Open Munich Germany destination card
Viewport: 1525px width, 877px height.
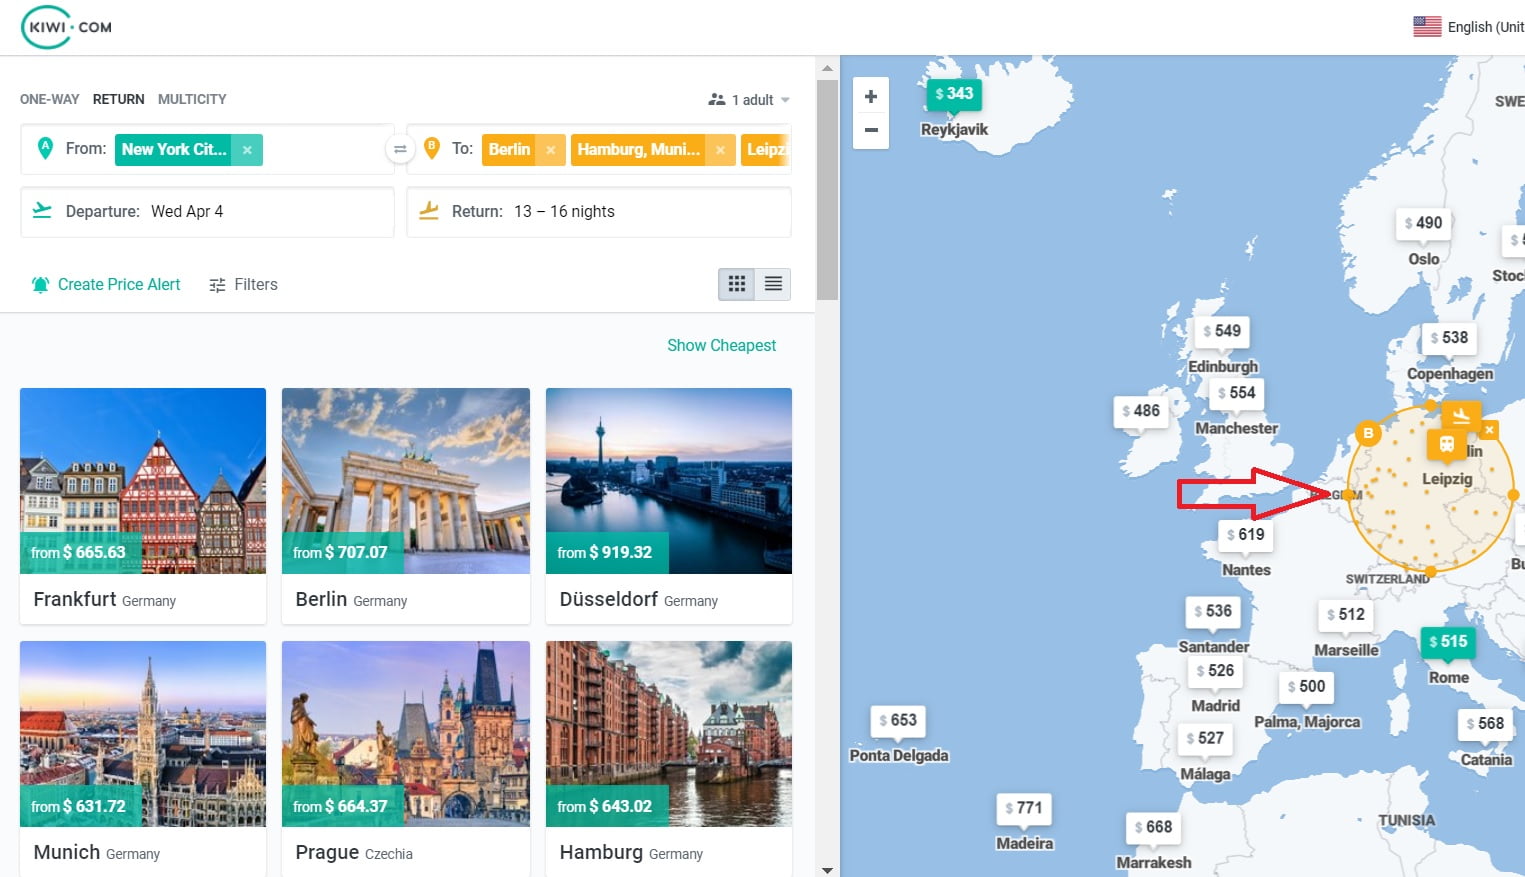click(x=143, y=759)
